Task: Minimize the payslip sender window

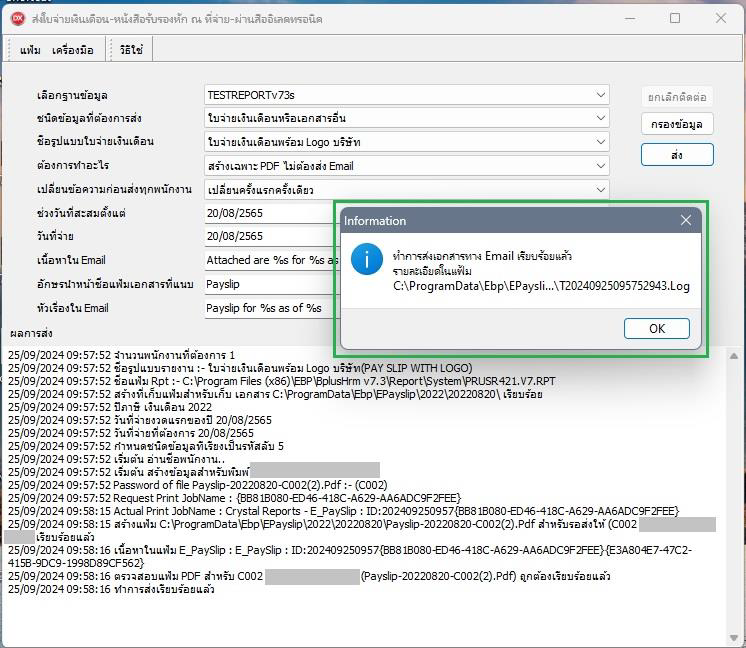Action: point(628,18)
